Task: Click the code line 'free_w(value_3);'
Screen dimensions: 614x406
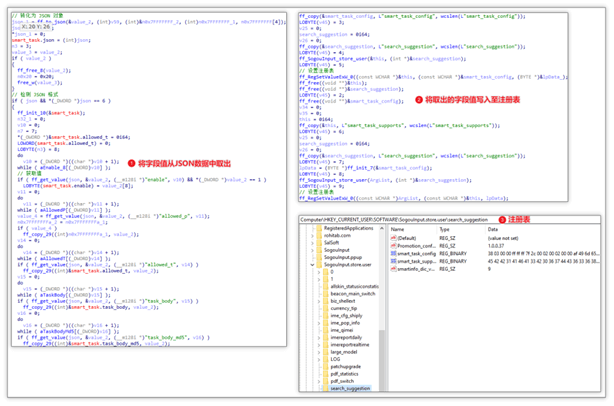Action: pos(40,83)
